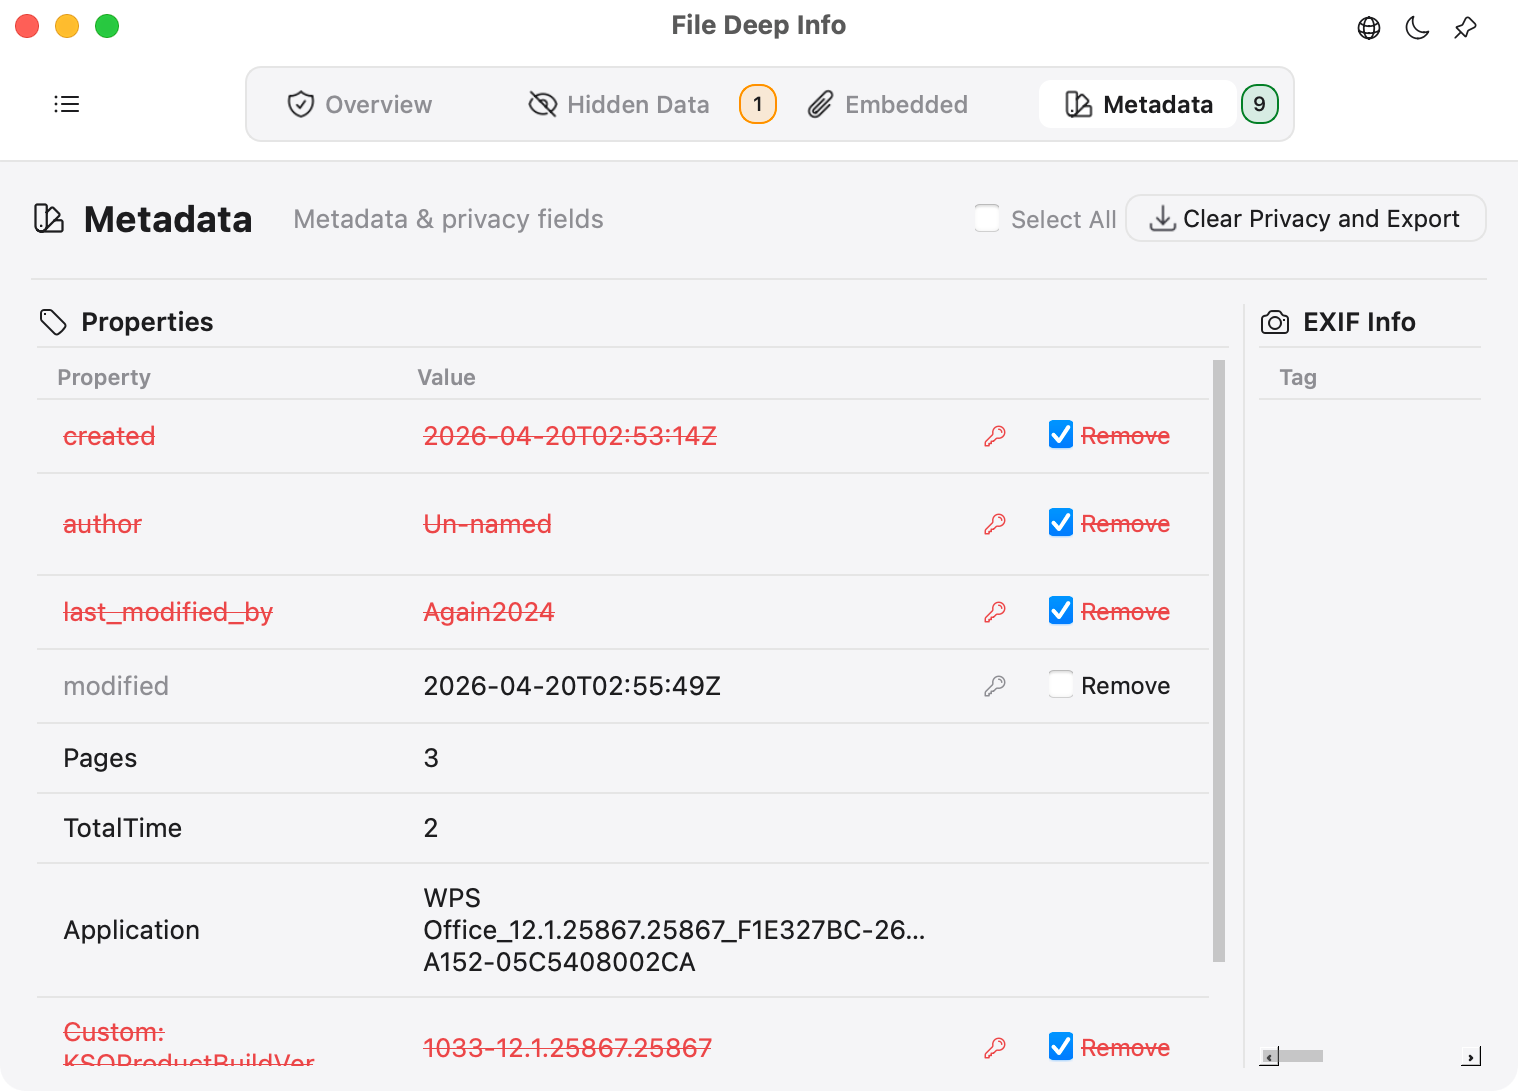
Task: Click the Application property label
Action: coord(132,930)
